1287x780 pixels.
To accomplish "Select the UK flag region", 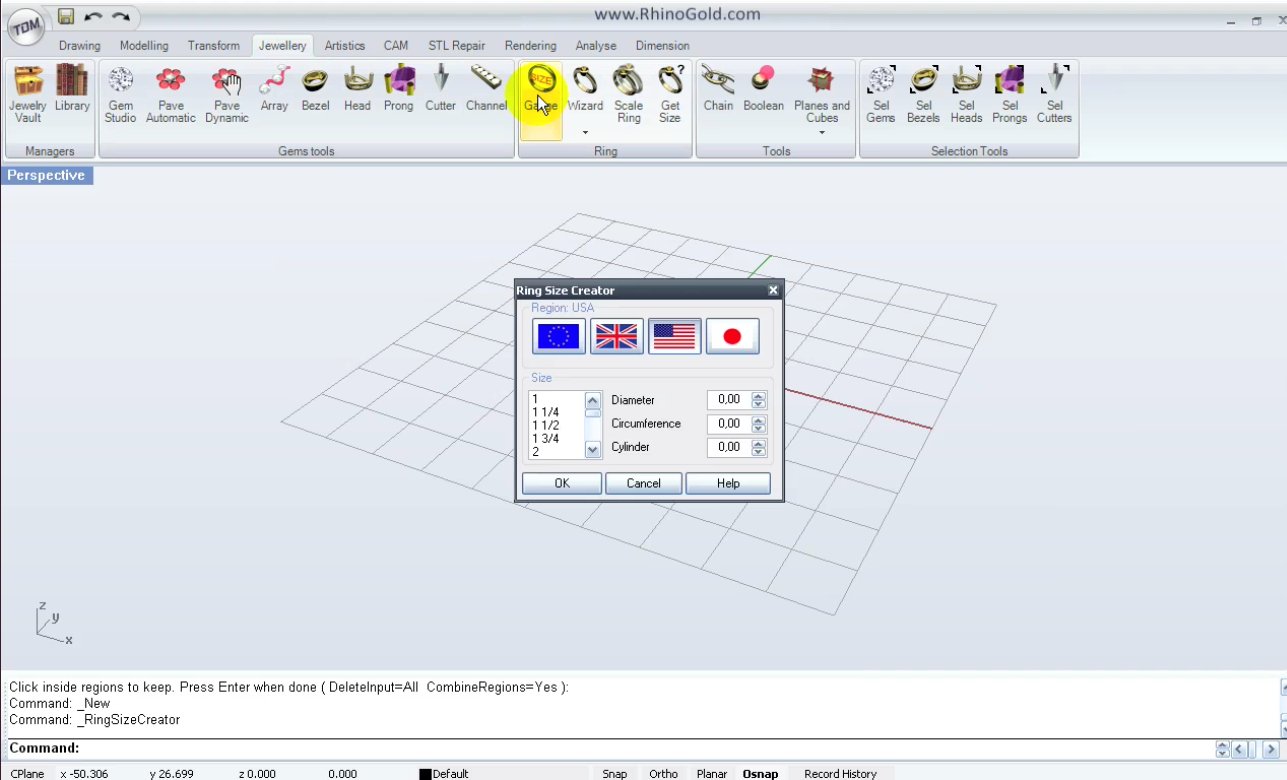I will [x=617, y=337].
